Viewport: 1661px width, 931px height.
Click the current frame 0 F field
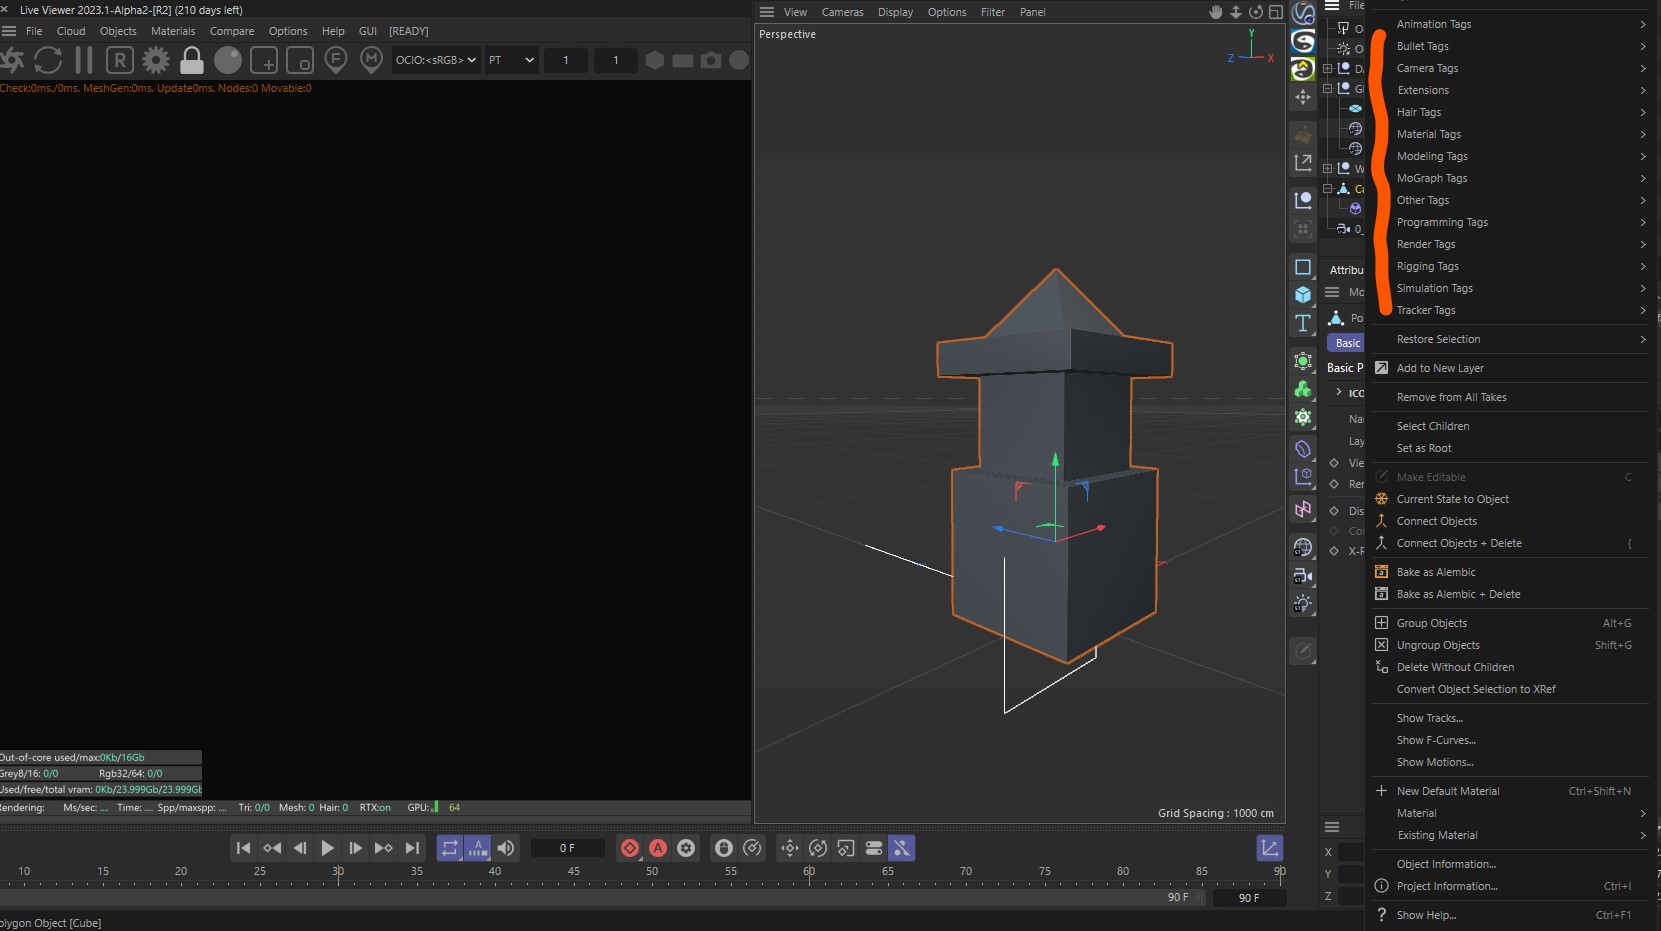pyautogui.click(x=567, y=848)
